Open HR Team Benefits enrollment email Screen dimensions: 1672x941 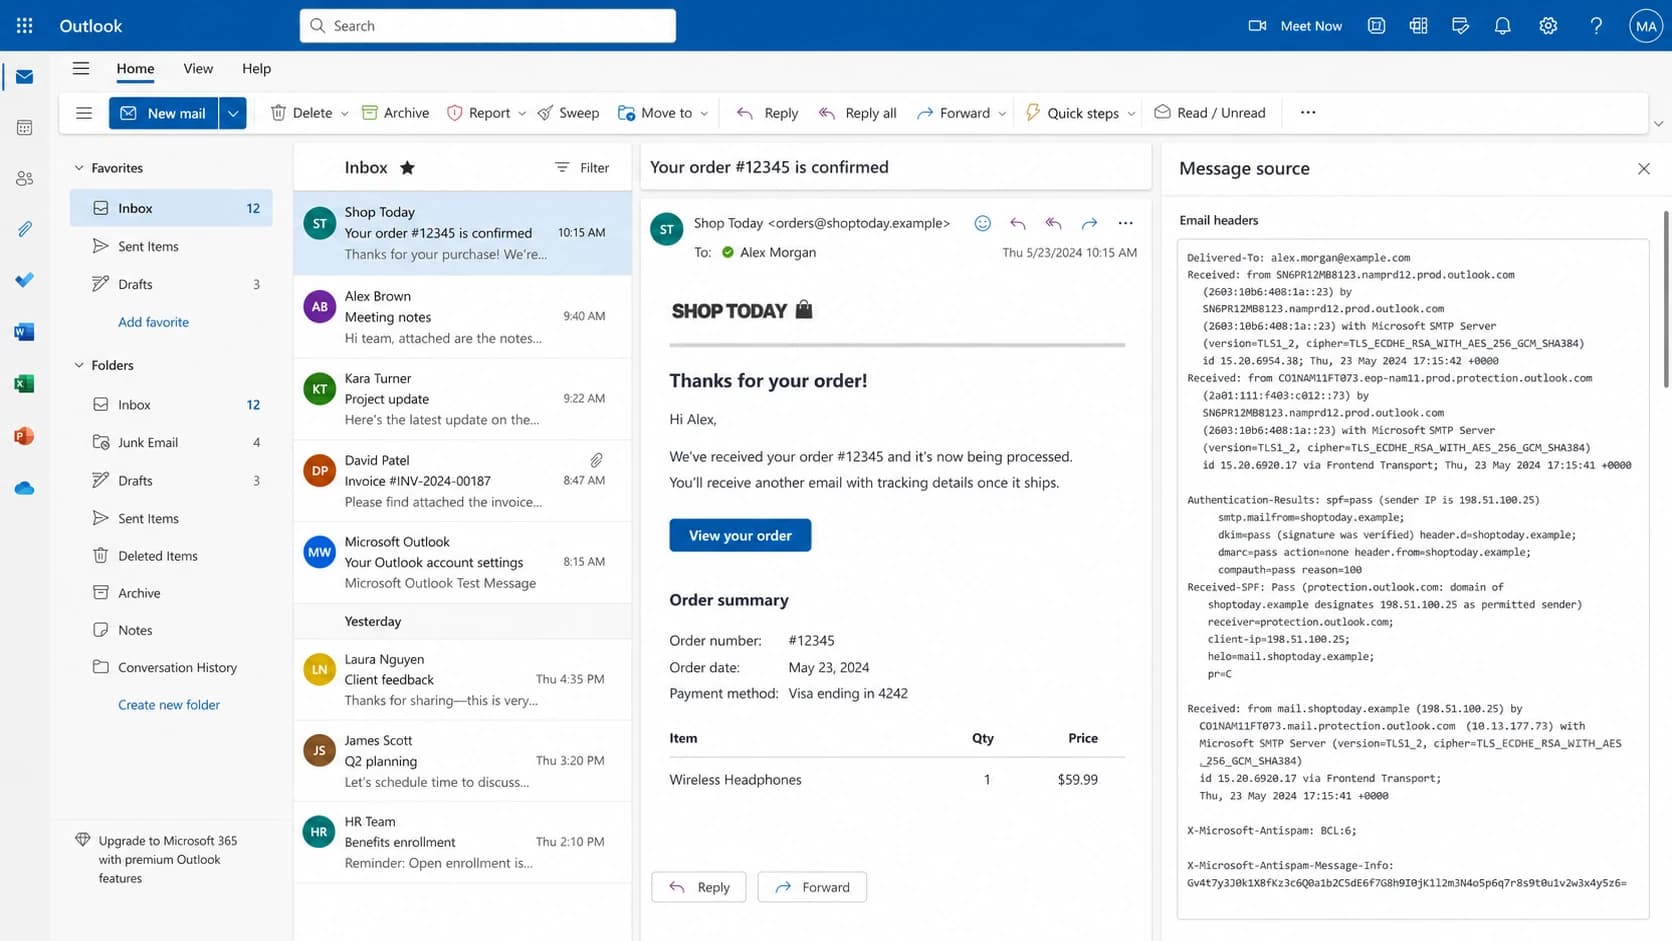click(463, 842)
